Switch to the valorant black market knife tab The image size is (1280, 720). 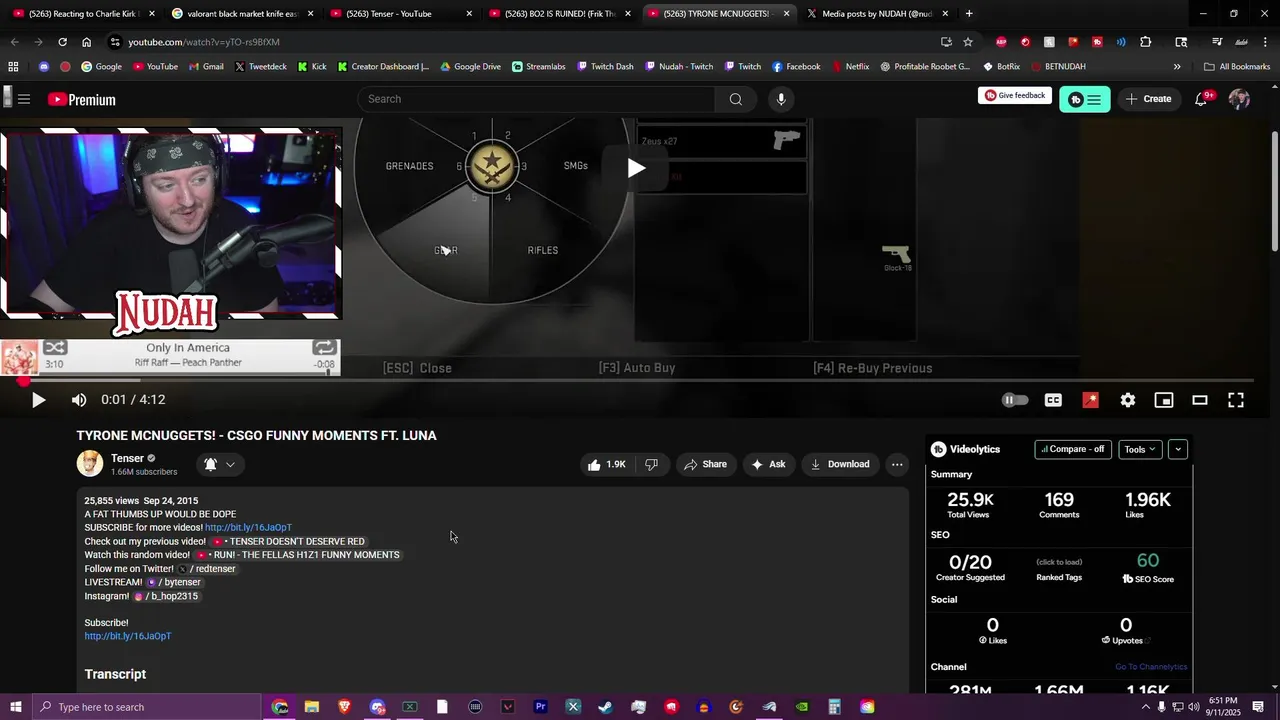tap(240, 14)
